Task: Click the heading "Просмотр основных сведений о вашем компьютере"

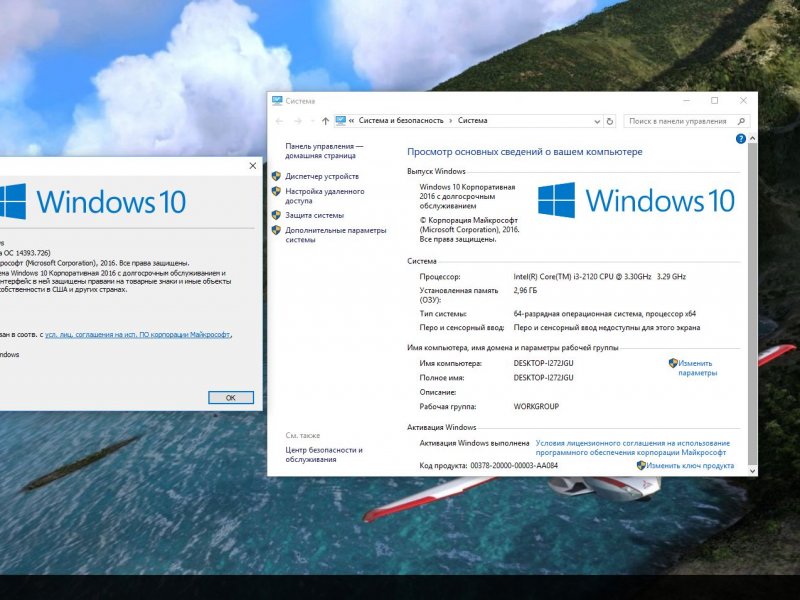Action: pos(524,152)
